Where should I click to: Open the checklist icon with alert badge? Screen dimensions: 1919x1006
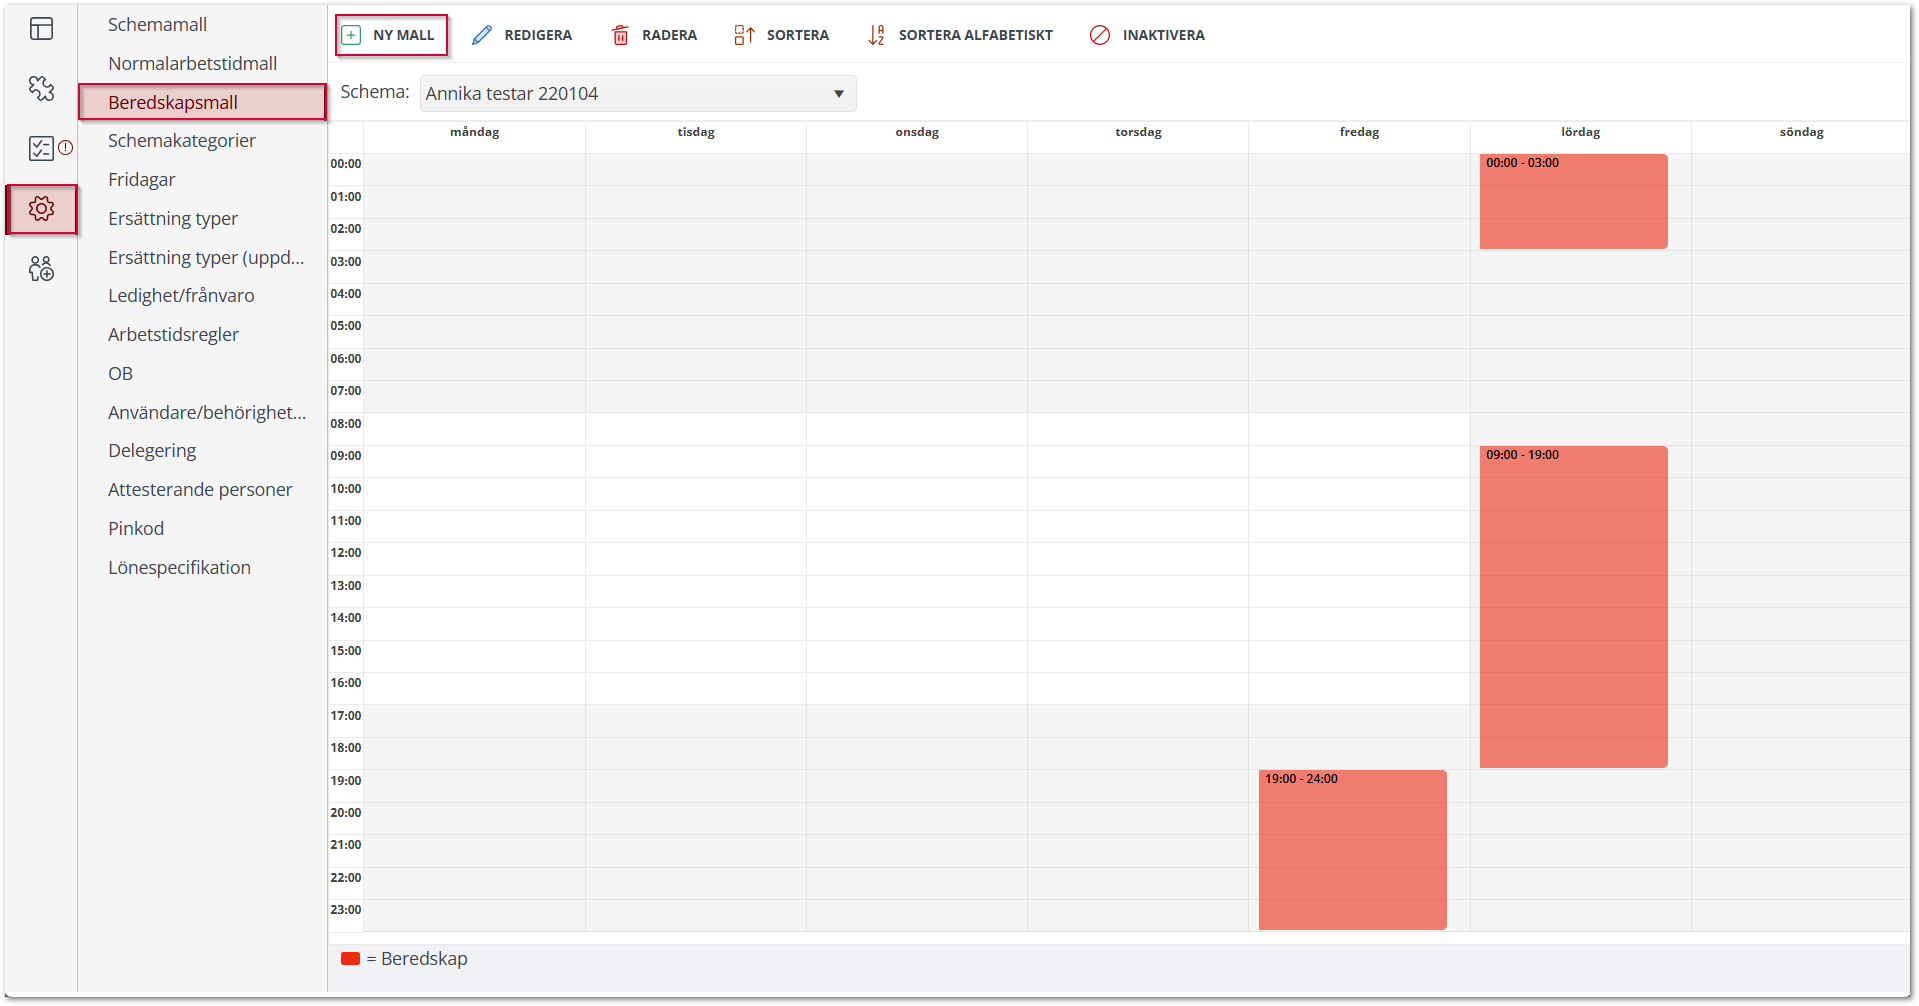pyautogui.click(x=41, y=148)
